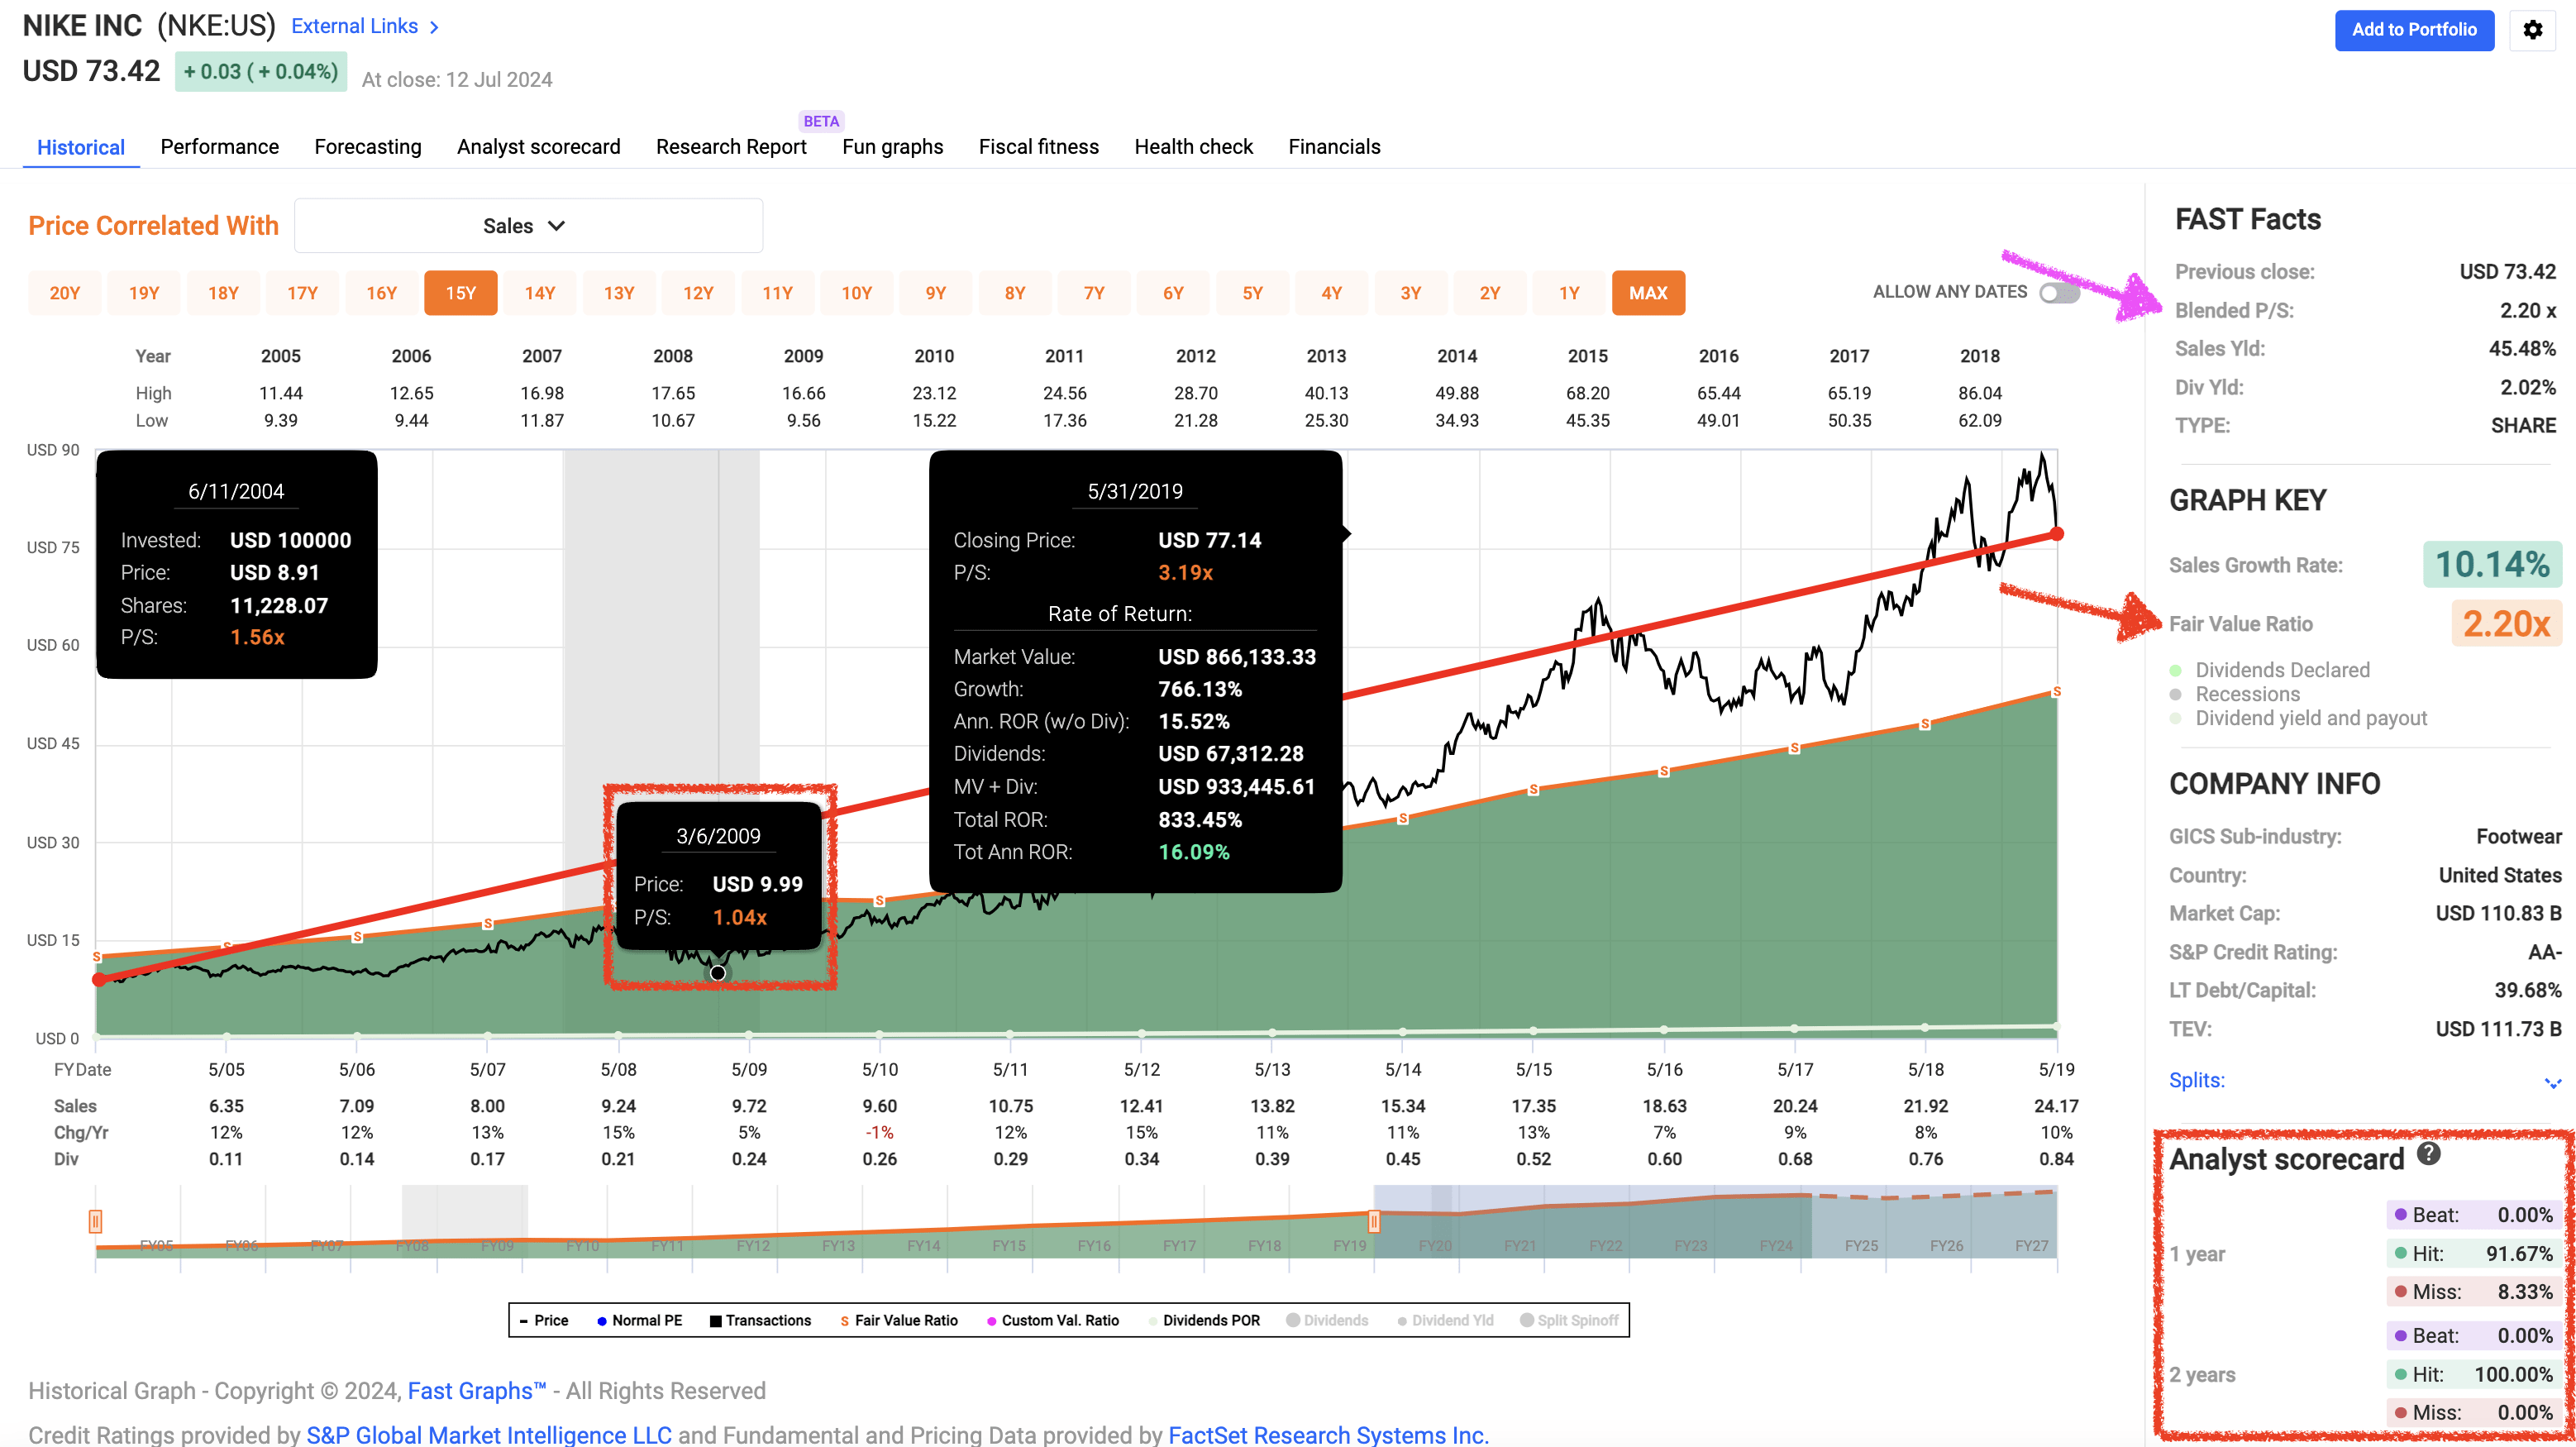Click the Analyst scorecard help question mark

coord(2429,1154)
